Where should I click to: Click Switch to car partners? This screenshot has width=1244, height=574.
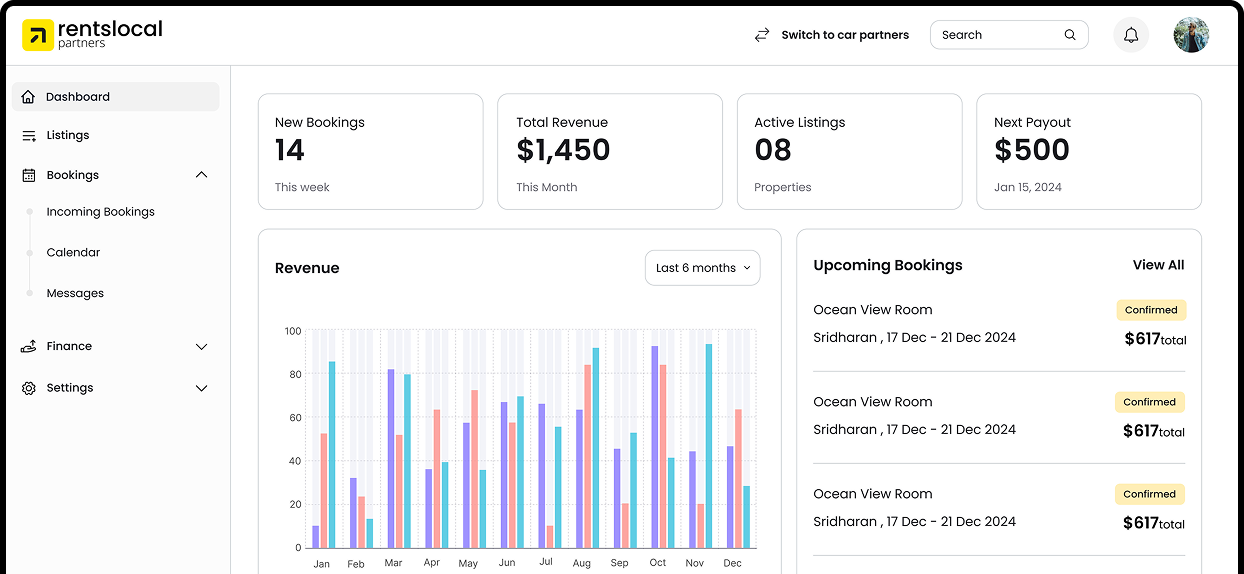pyautogui.click(x=844, y=35)
